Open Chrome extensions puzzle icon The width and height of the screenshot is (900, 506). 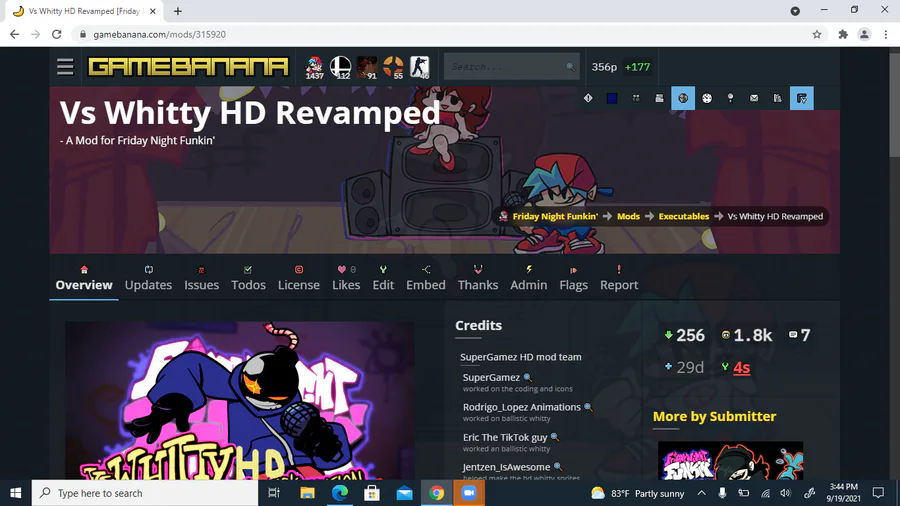pyautogui.click(x=843, y=34)
